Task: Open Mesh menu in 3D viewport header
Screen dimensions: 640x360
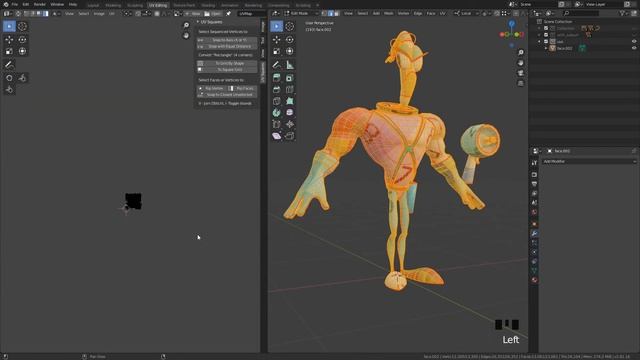Action: pos(389,13)
